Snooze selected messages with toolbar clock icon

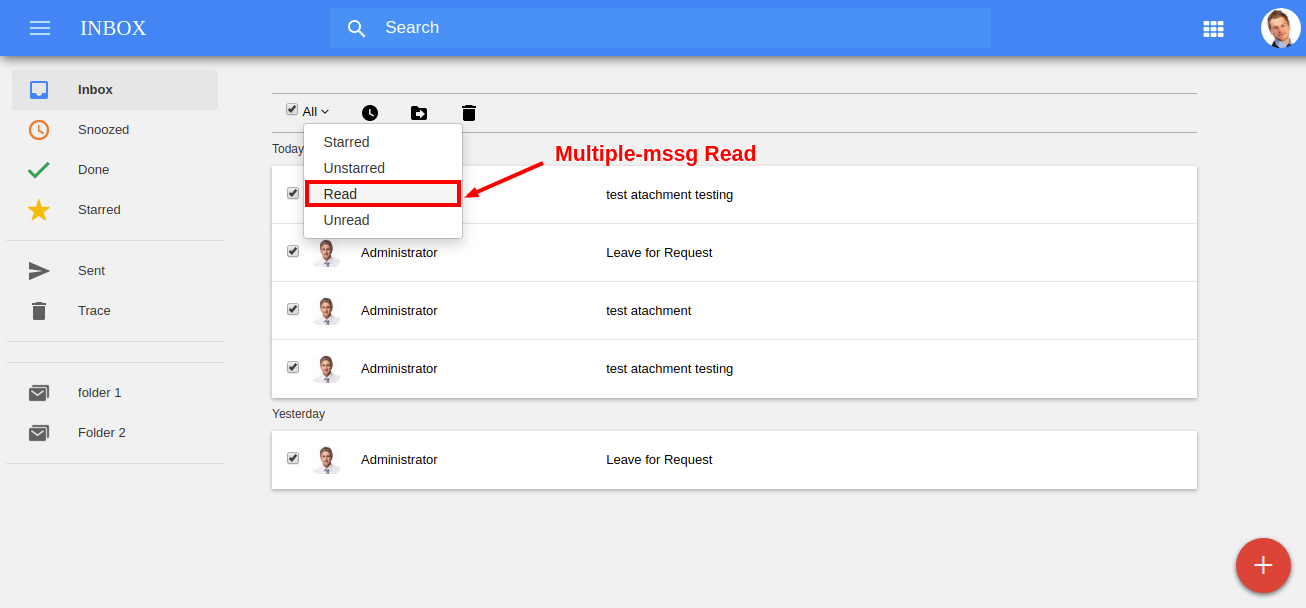370,113
